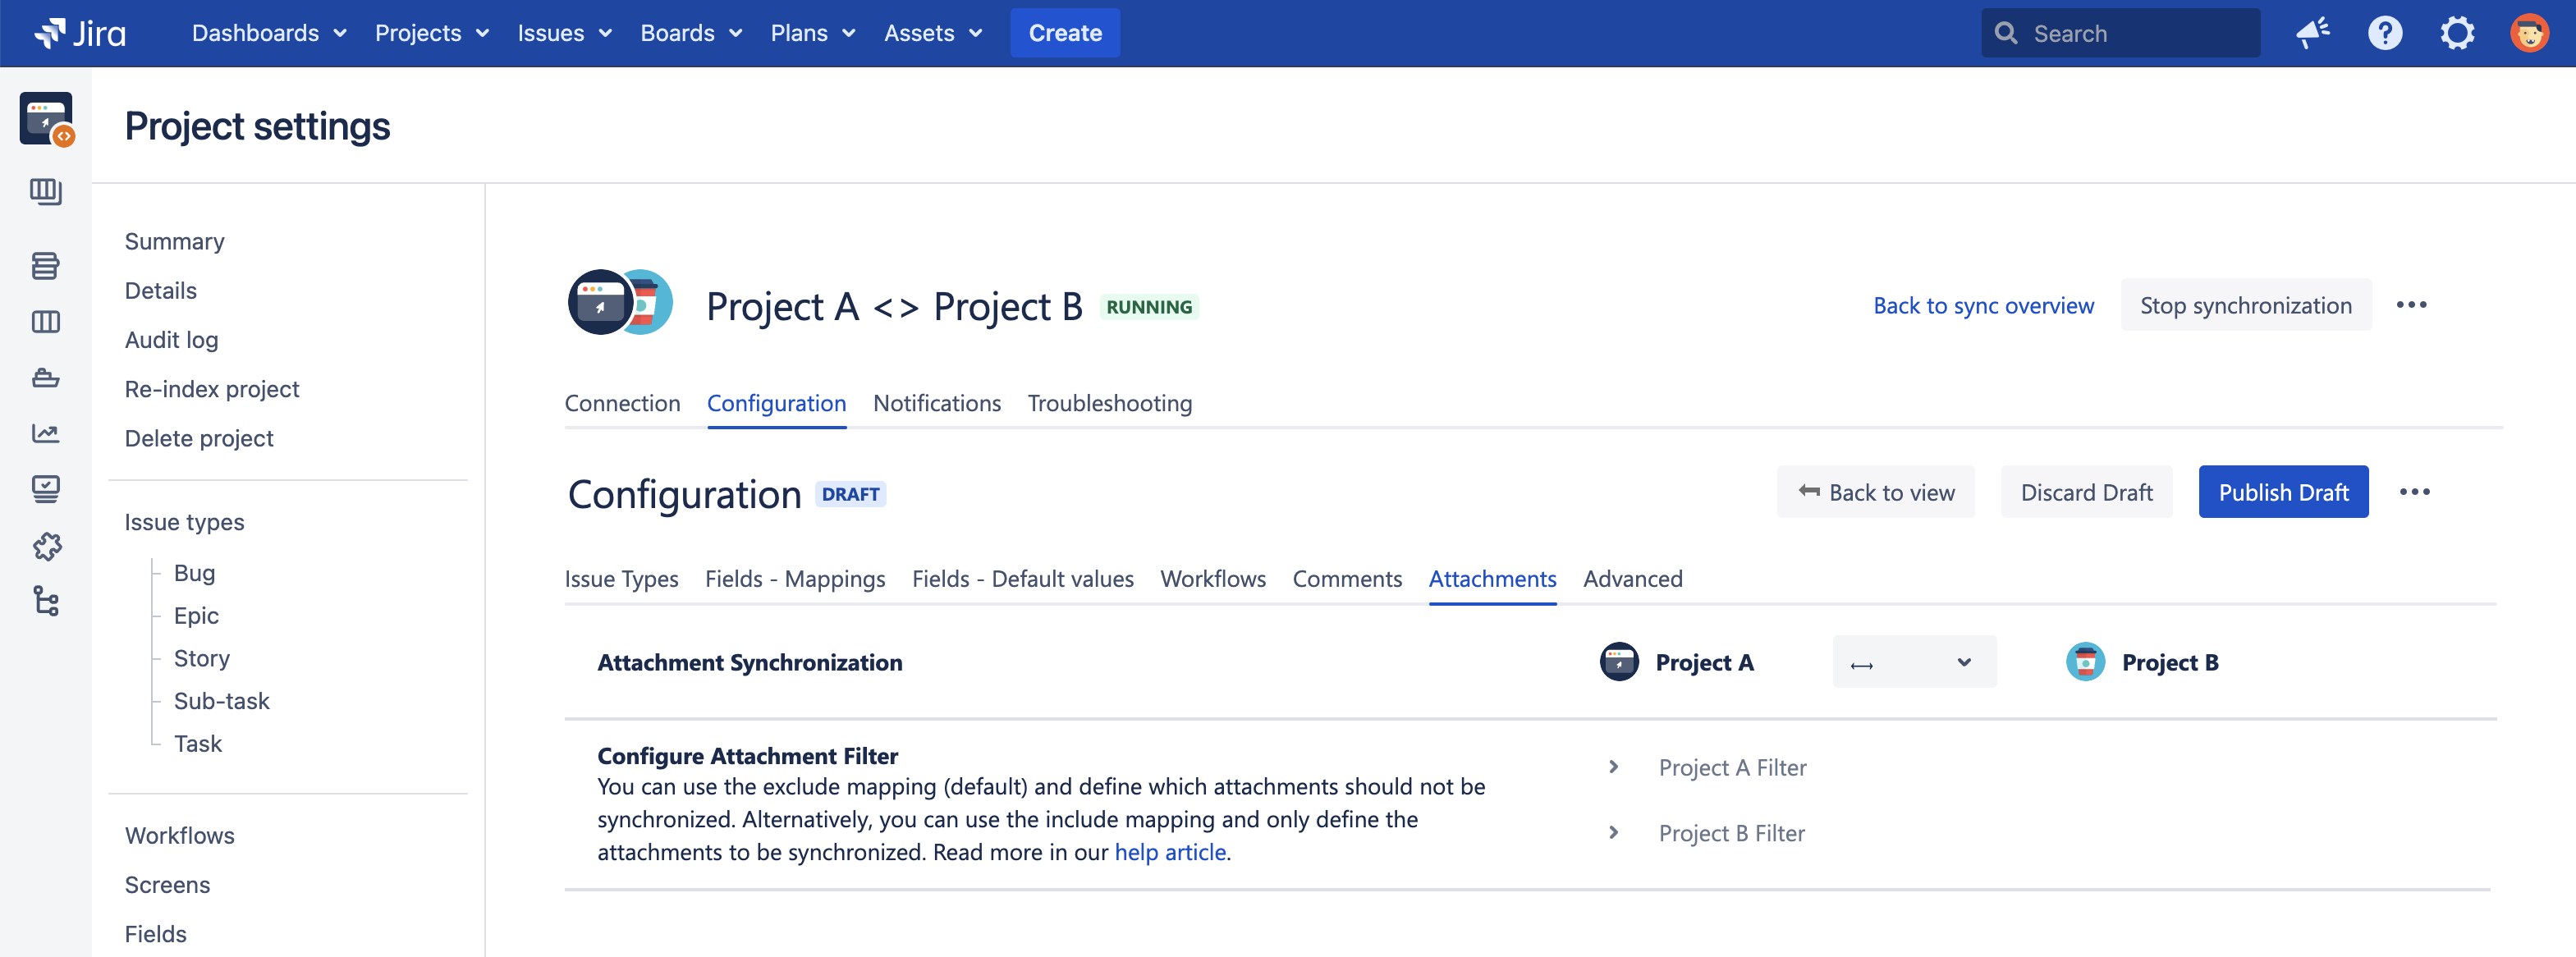The height and width of the screenshot is (957, 2576).
Task: Click the help article link
Action: [x=1169, y=852]
